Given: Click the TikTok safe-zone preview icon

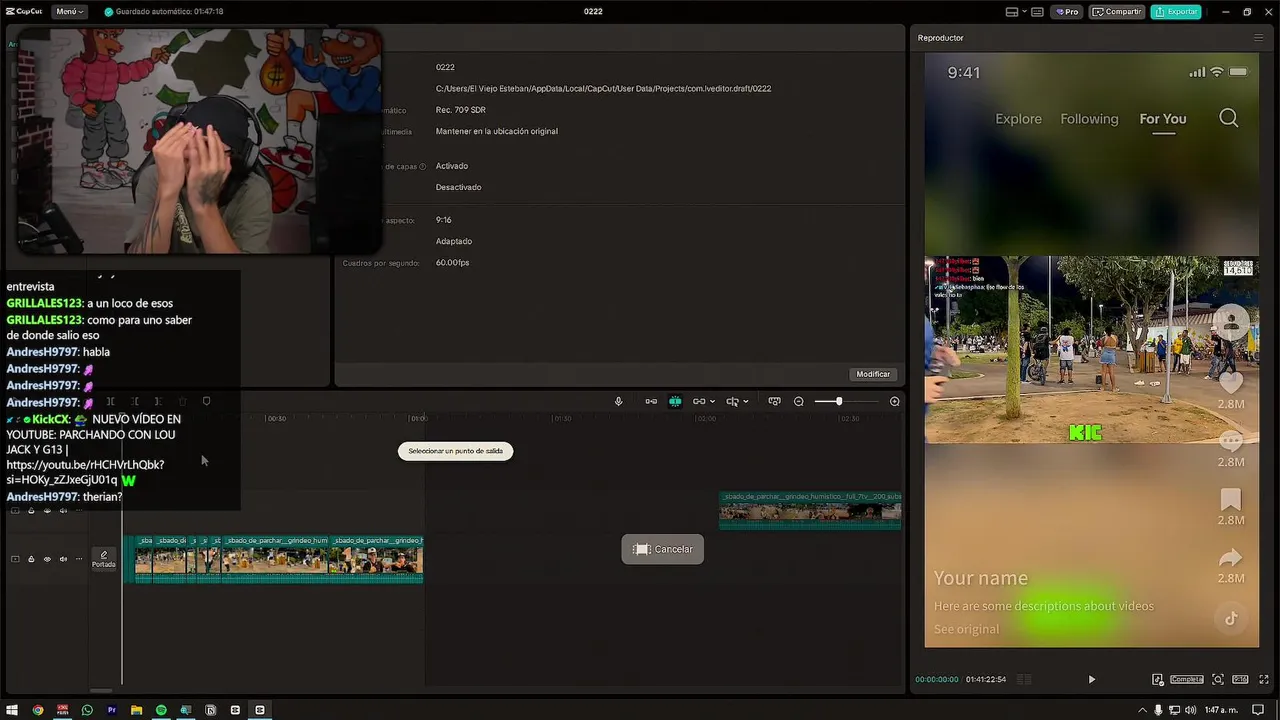Looking at the screenshot, I should pos(1158,679).
